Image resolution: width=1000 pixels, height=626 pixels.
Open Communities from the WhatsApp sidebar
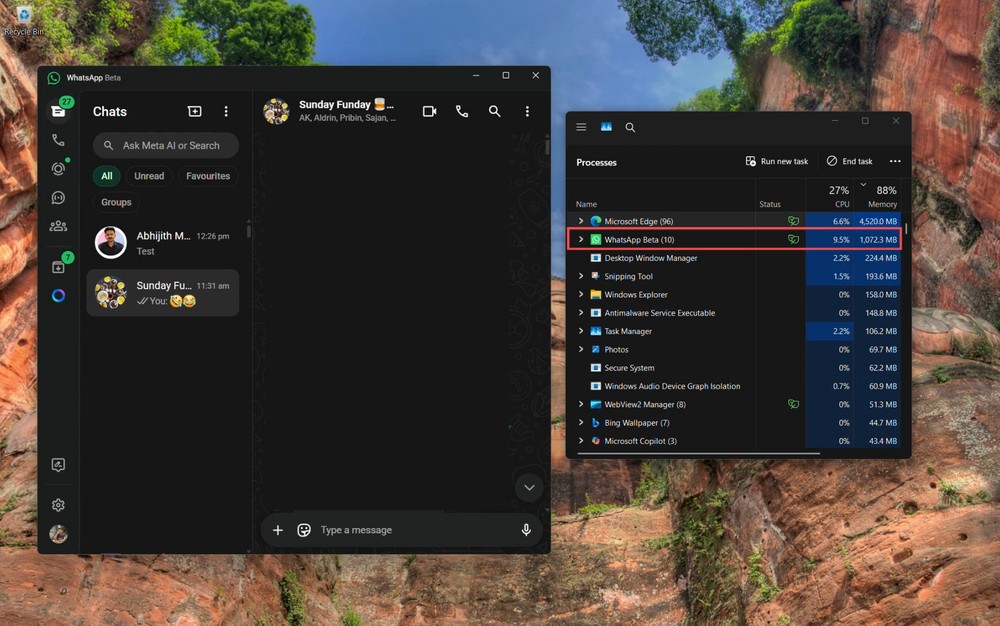point(58,226)
